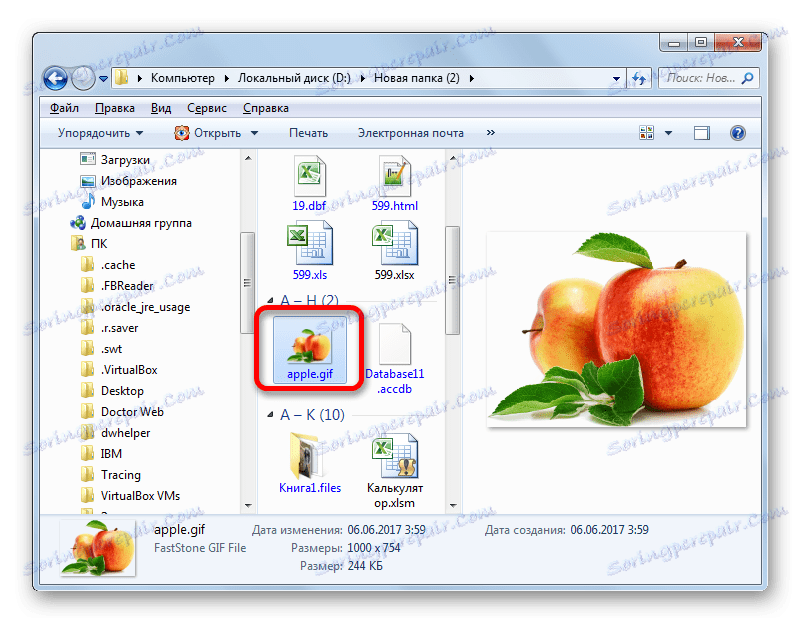Click Электронная почта button

[x=411, y=133]
